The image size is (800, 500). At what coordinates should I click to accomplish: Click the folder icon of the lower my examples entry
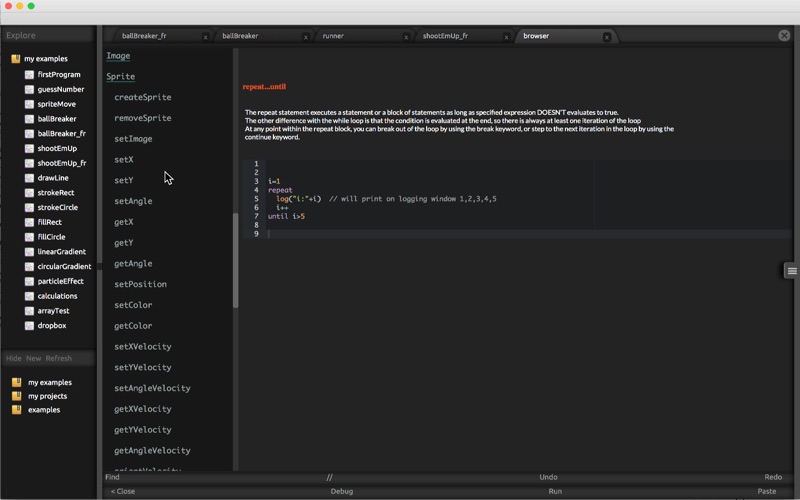pos(17,382)
